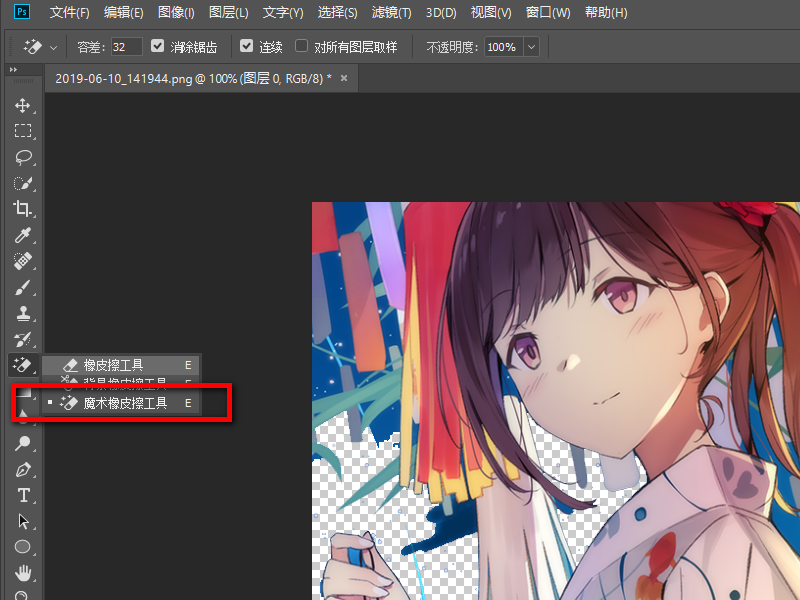
Task: Open the 文字(Y) menu
Action: click(x=283, y=12)
